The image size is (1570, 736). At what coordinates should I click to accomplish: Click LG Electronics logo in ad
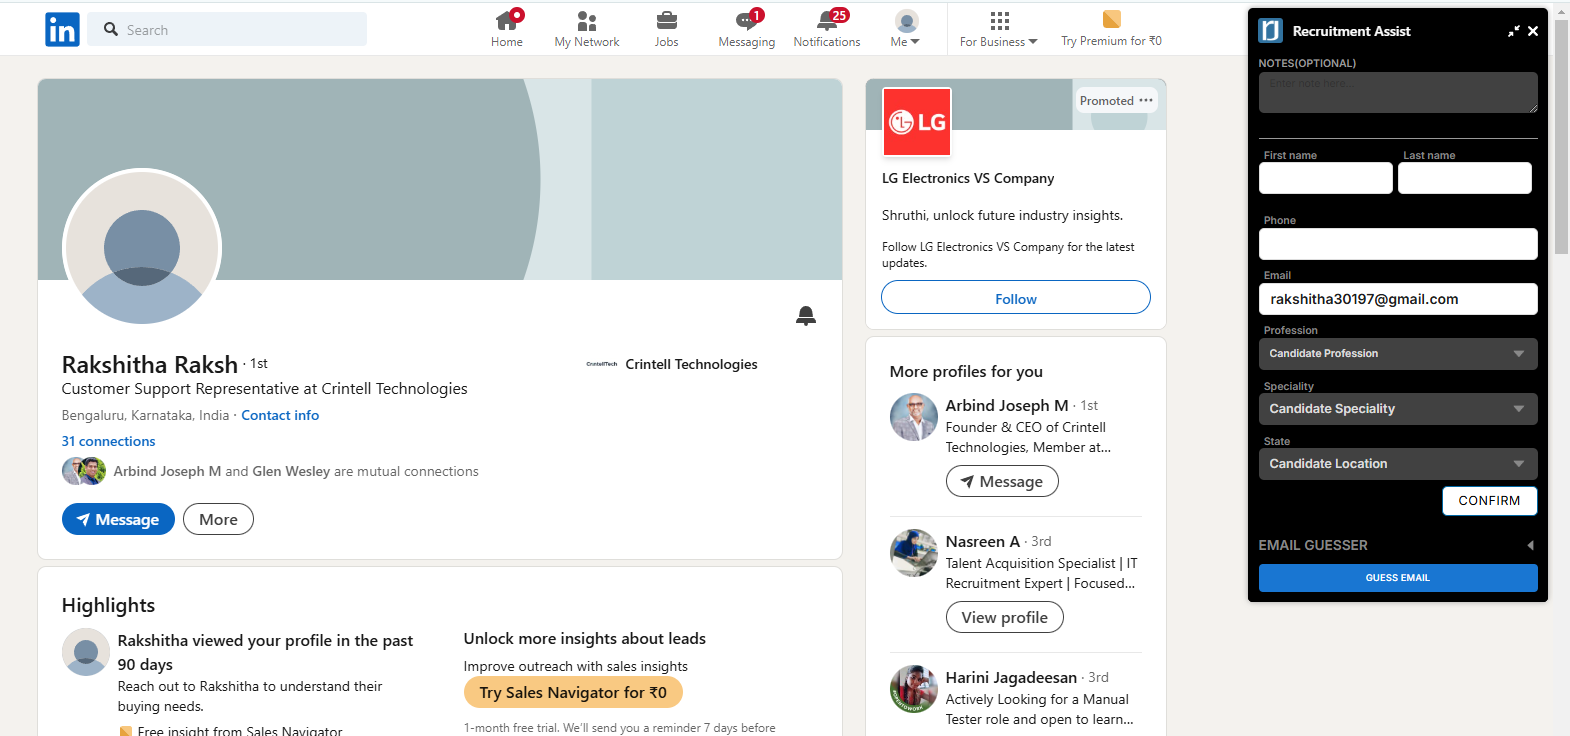coord(917,122)
